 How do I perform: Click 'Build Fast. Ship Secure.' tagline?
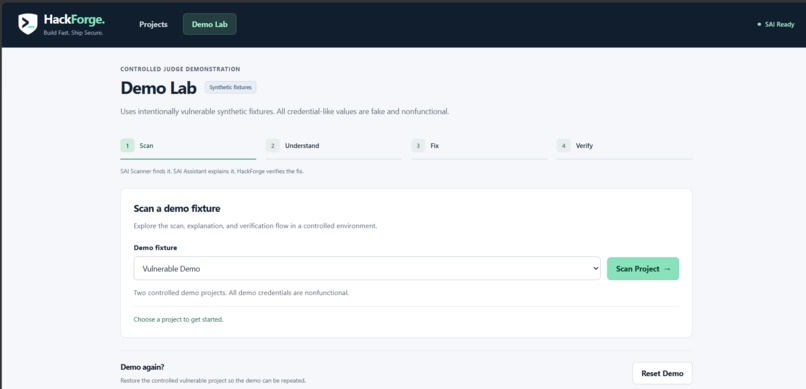coord(74,33)
